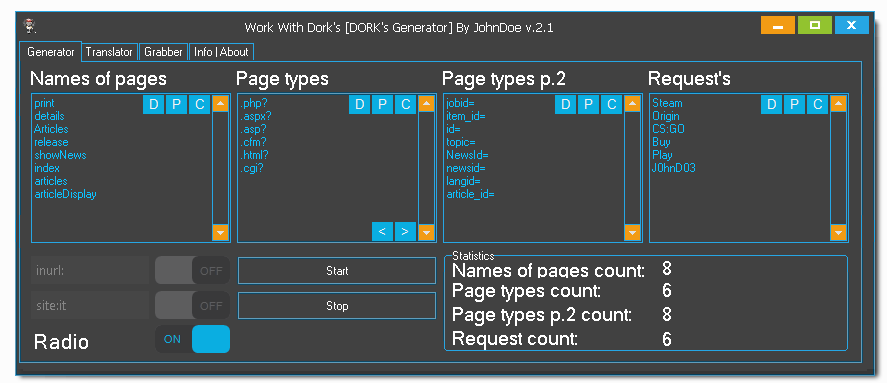Click the orange up arrow in Names of pages

pyautogui.click(x=221, y=104)
